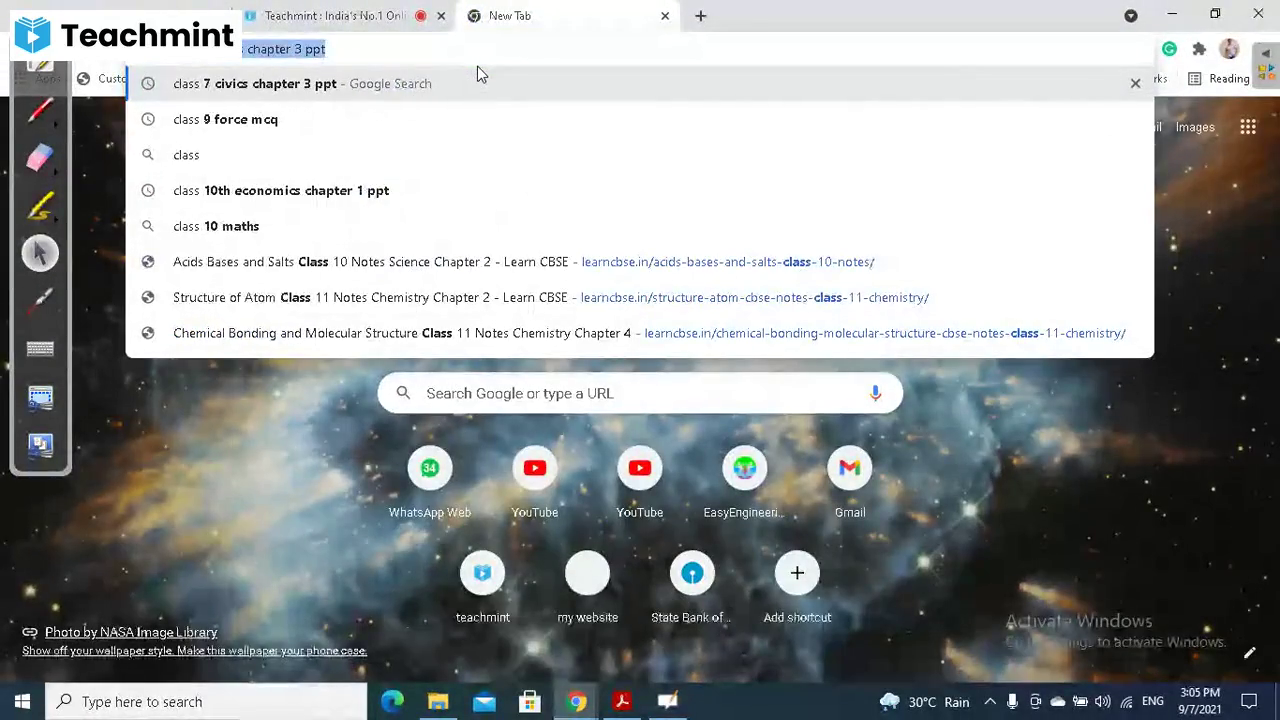This screenshot has height=720, width=1280.
Task: Remove the class 7 civics suggestion
Action: (1135, 84)
